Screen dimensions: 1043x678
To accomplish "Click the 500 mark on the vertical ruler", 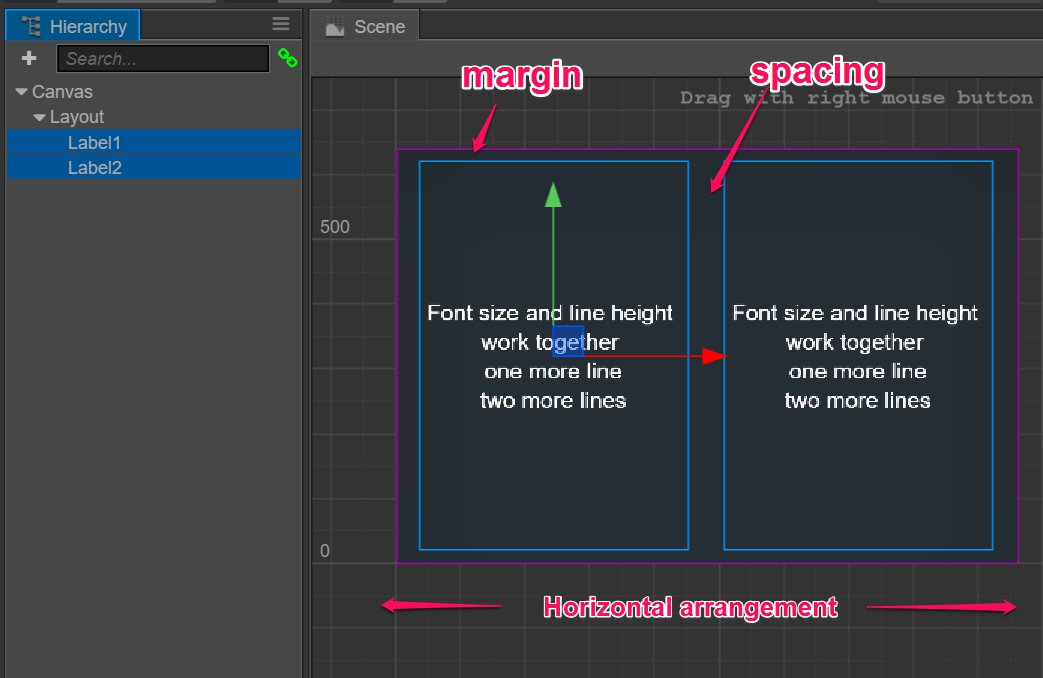I will click(x=333, y=226).
